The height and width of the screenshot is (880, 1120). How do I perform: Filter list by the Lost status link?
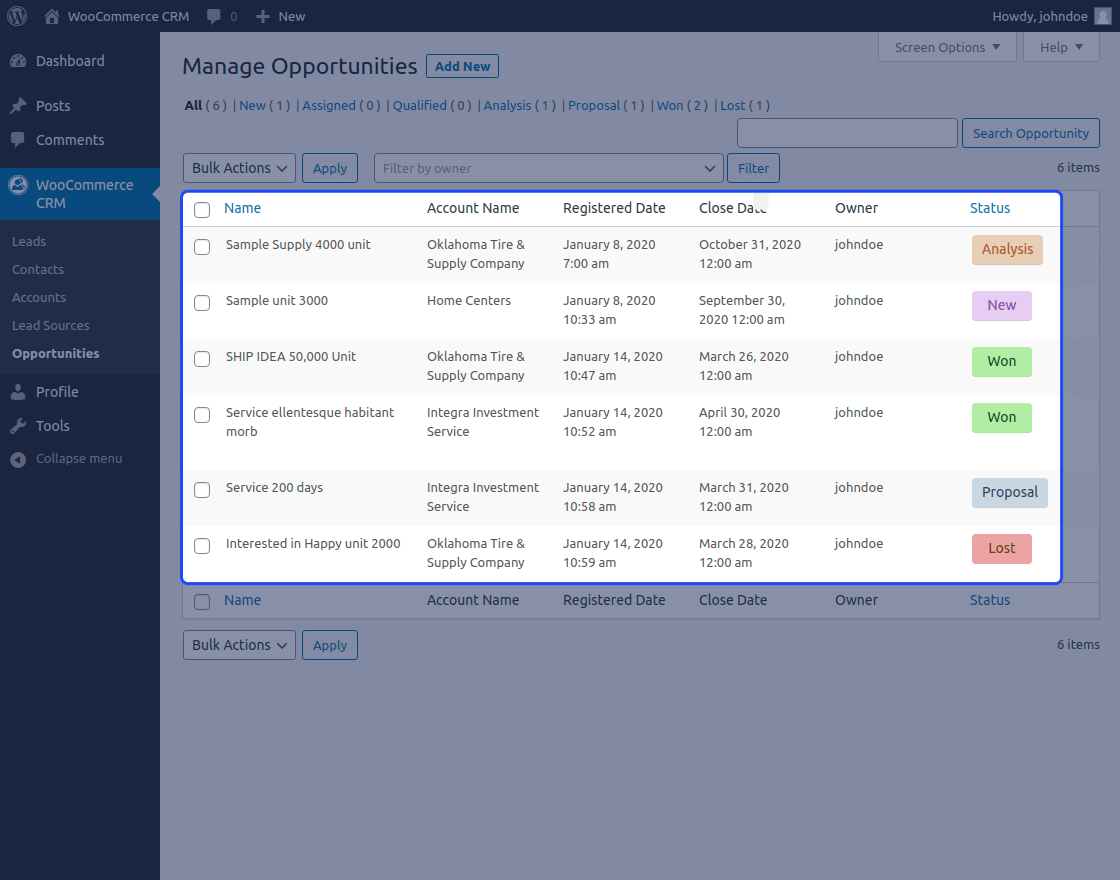(733, 106)
